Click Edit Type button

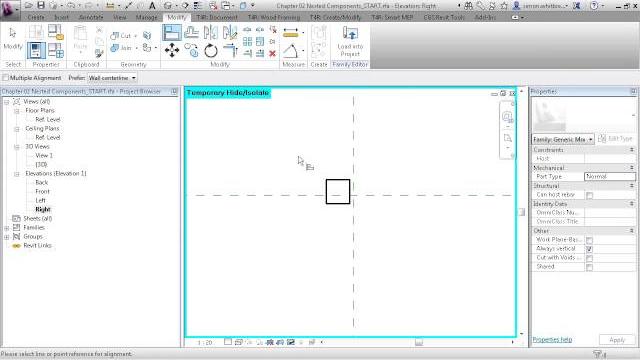point(616,139)
